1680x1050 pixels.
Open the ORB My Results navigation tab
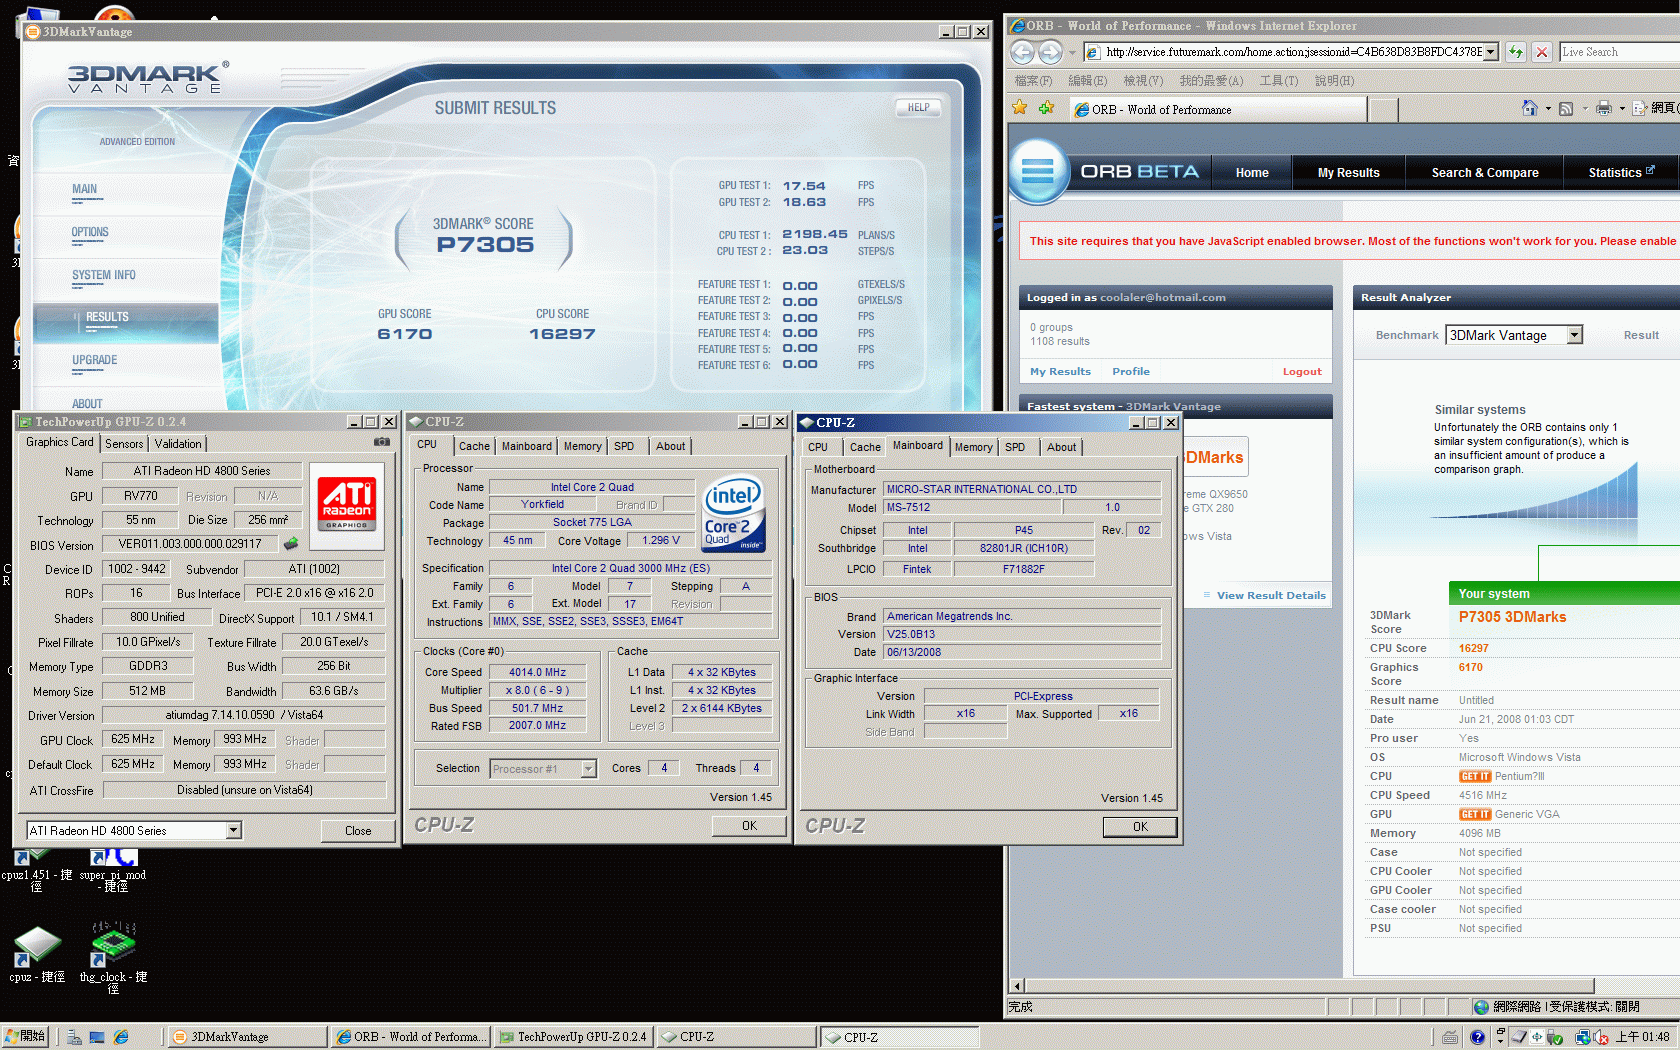1348,173
